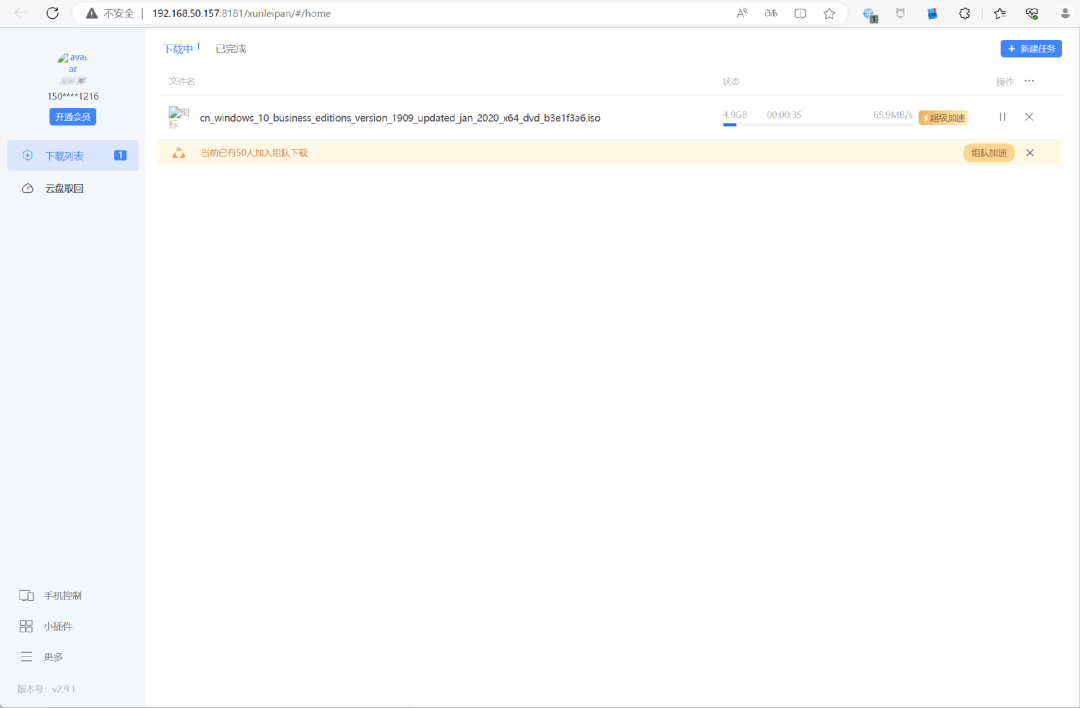Click the 开通会员 button
Image resolution: width=1080 pixels, height=708 pixels.
click(72, 117)
